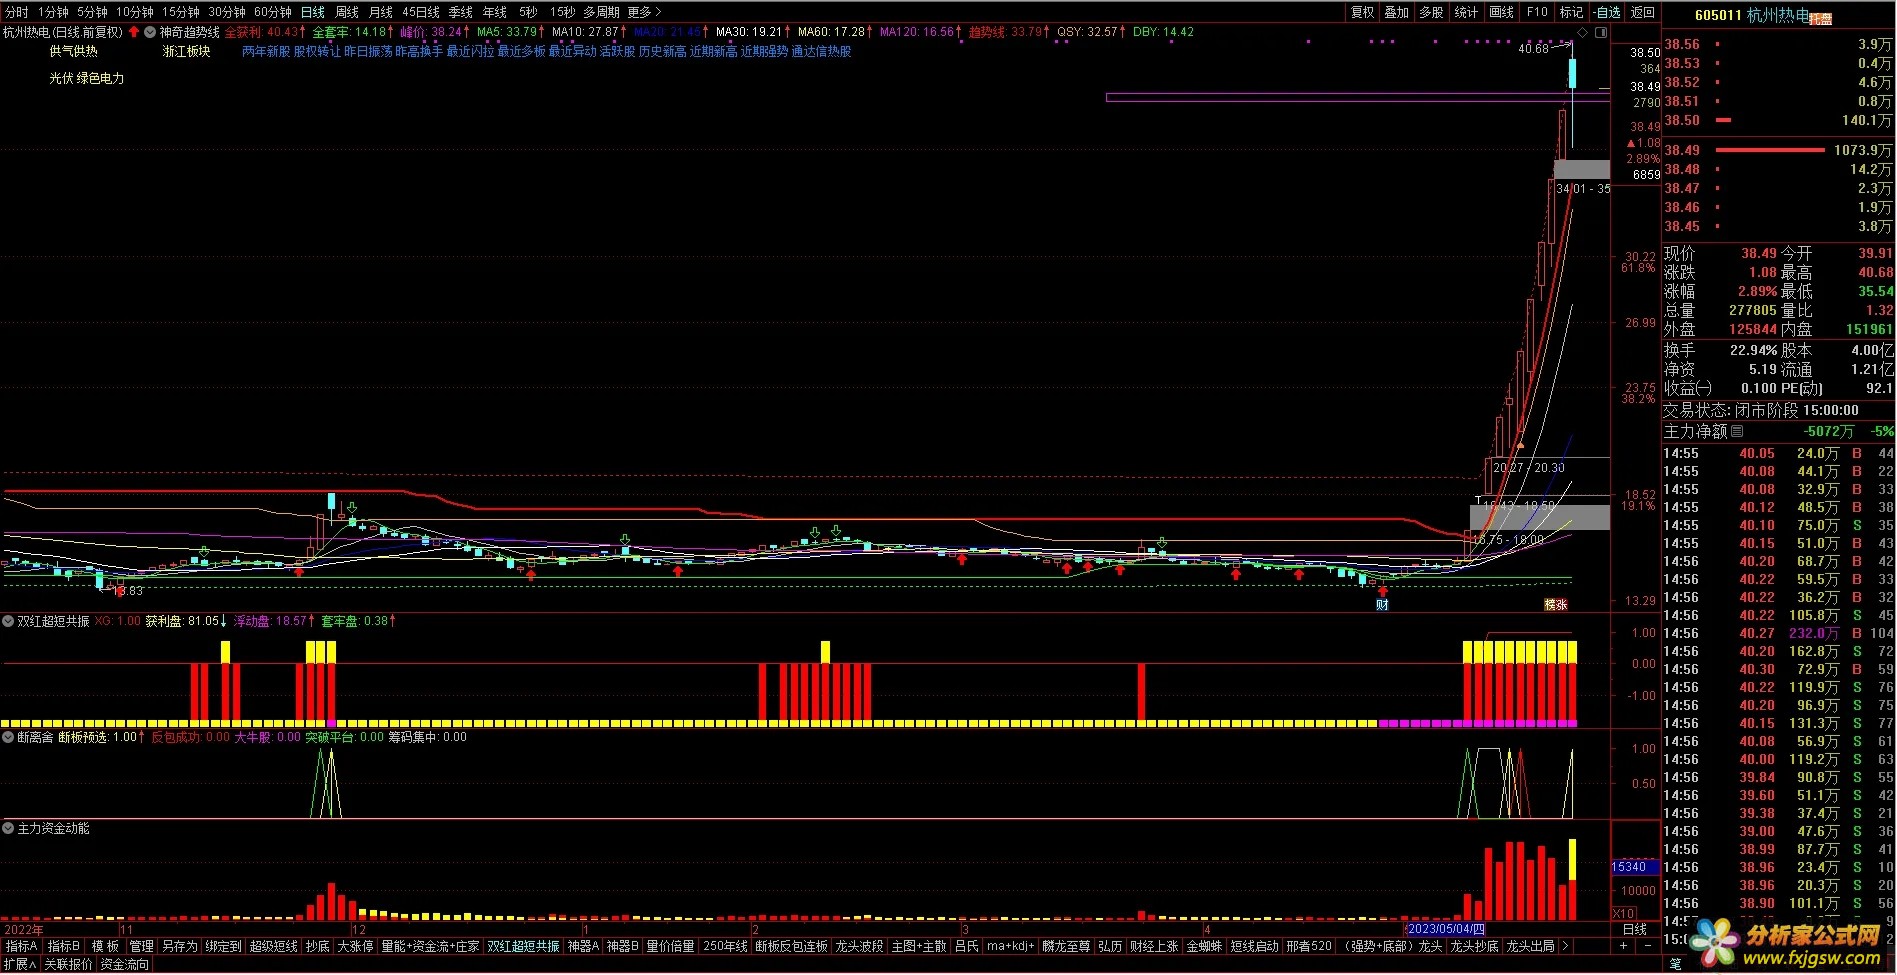1897x975 pixels.
Task: Toggle the side panel layout icon
Action: [1601, 33]
